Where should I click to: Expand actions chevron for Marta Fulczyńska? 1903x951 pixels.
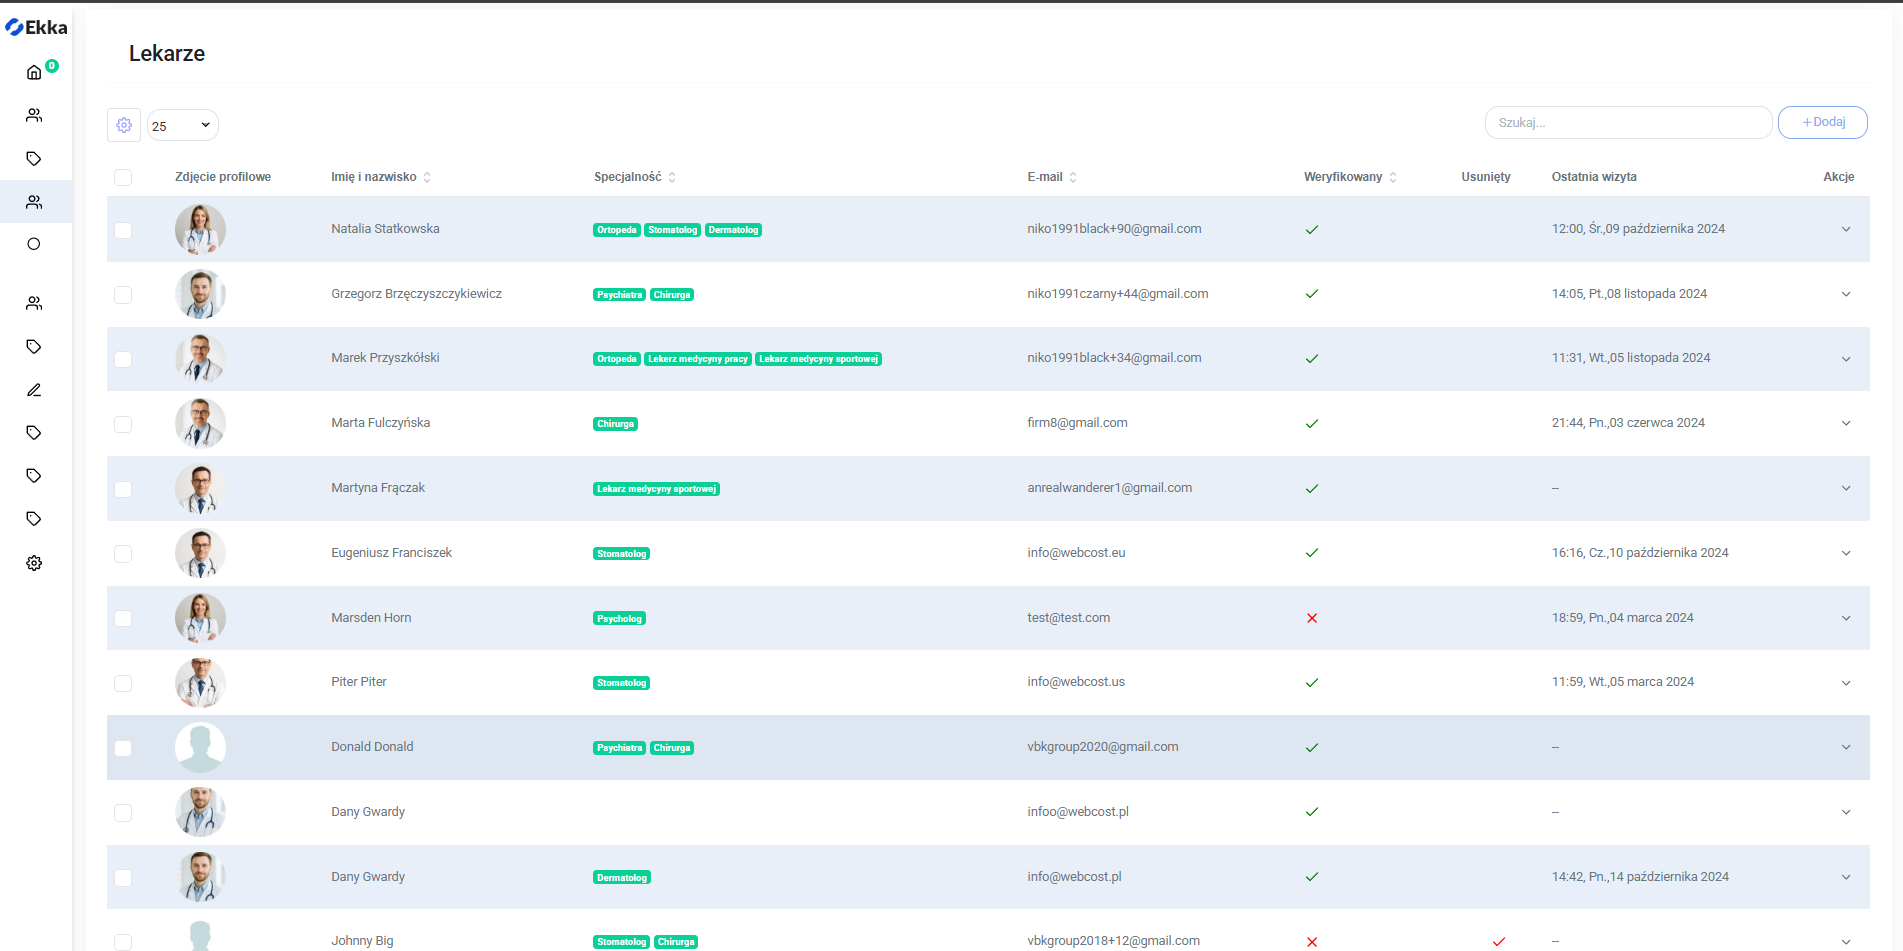pyautogui.click(x=1845, y=423)
